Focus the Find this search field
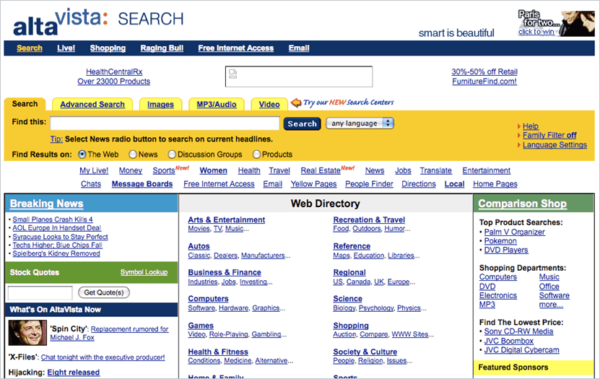The height and width of the screenshot is (379, 600). coord(165,123)
